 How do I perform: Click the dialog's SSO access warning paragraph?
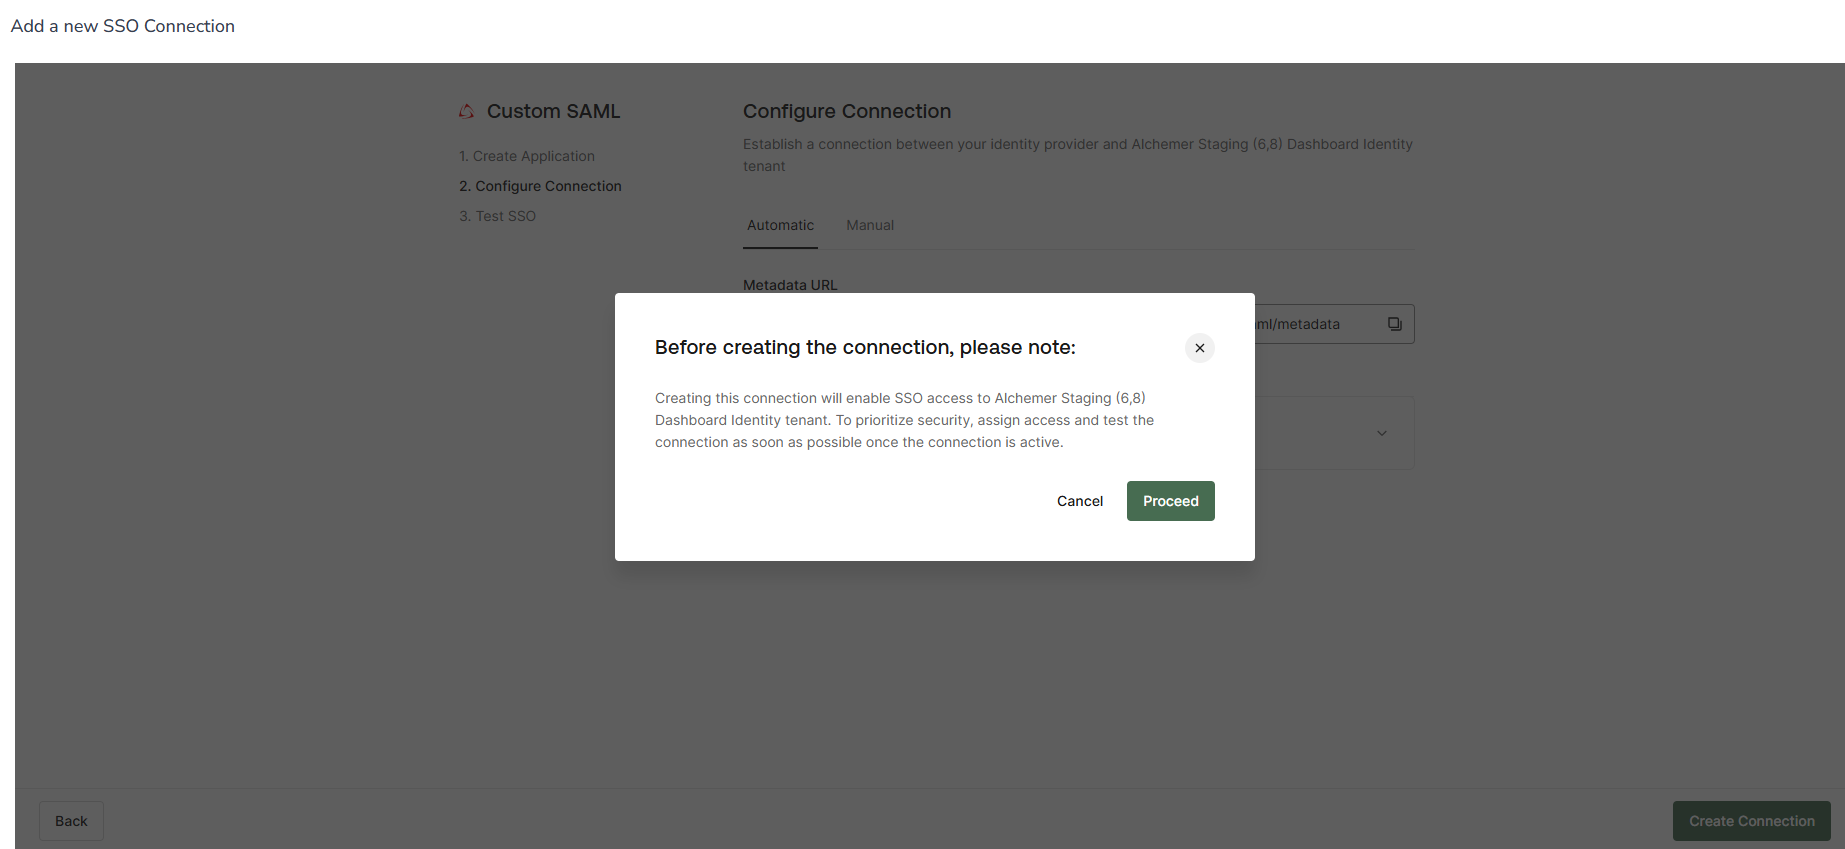(x=905, y=420)
